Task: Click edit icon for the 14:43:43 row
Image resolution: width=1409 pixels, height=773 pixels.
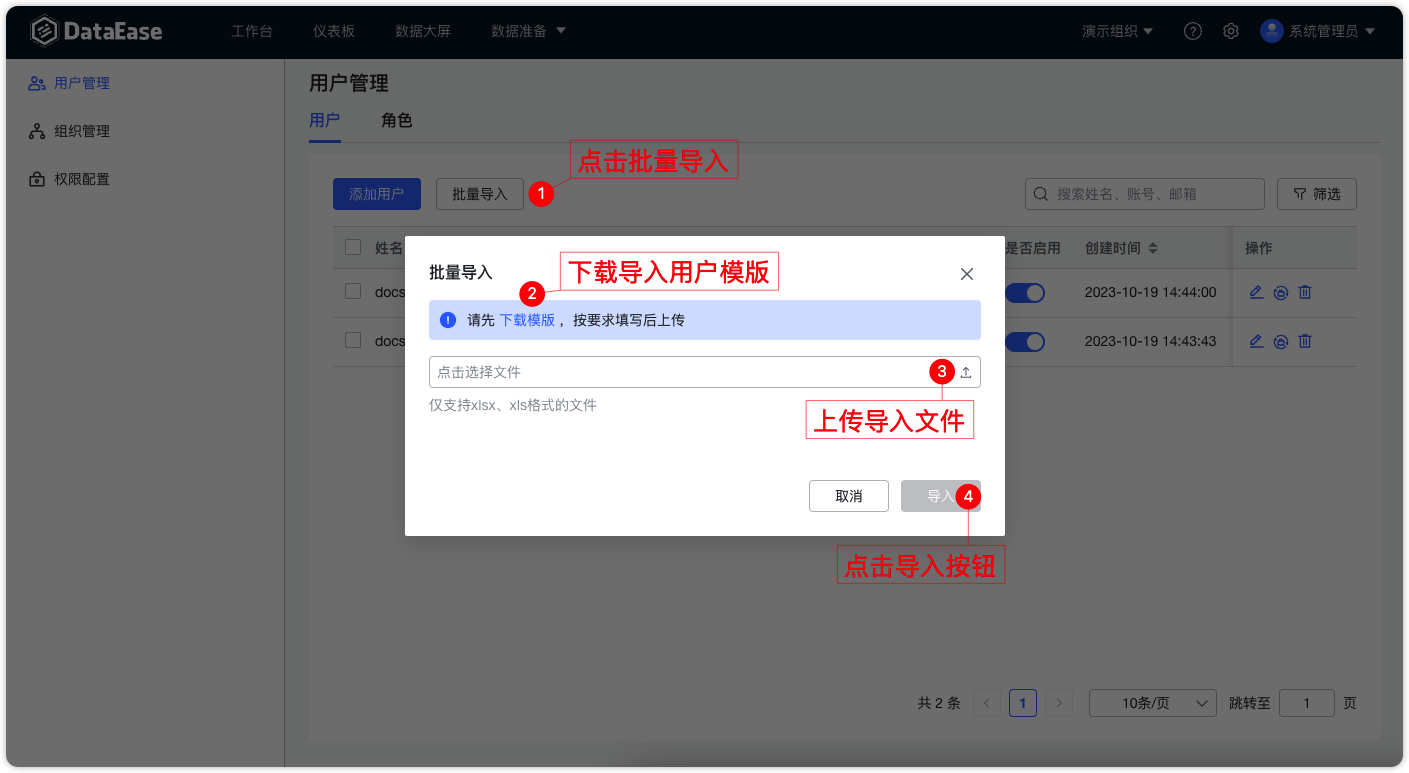Action: [x=1257, y=341]
